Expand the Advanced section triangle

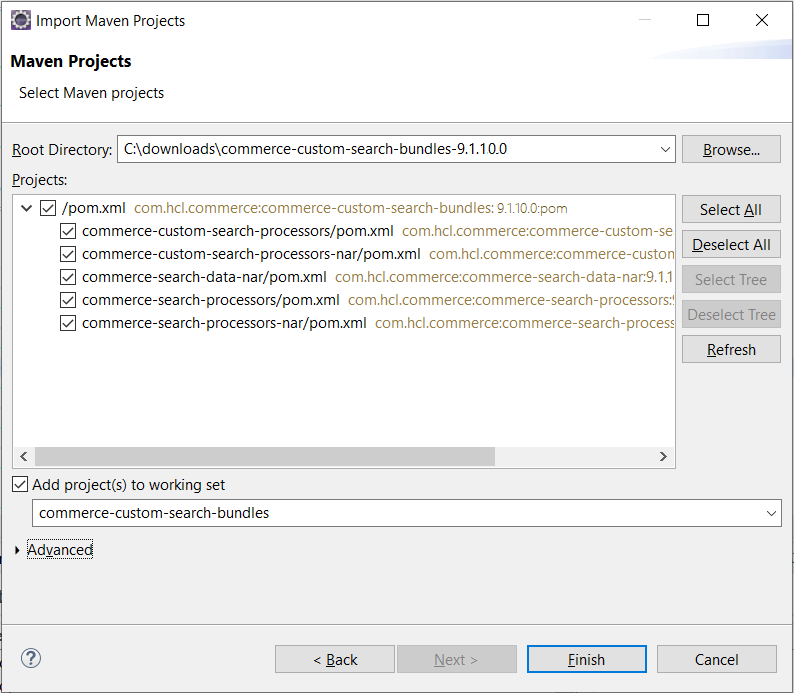(17, 550)
